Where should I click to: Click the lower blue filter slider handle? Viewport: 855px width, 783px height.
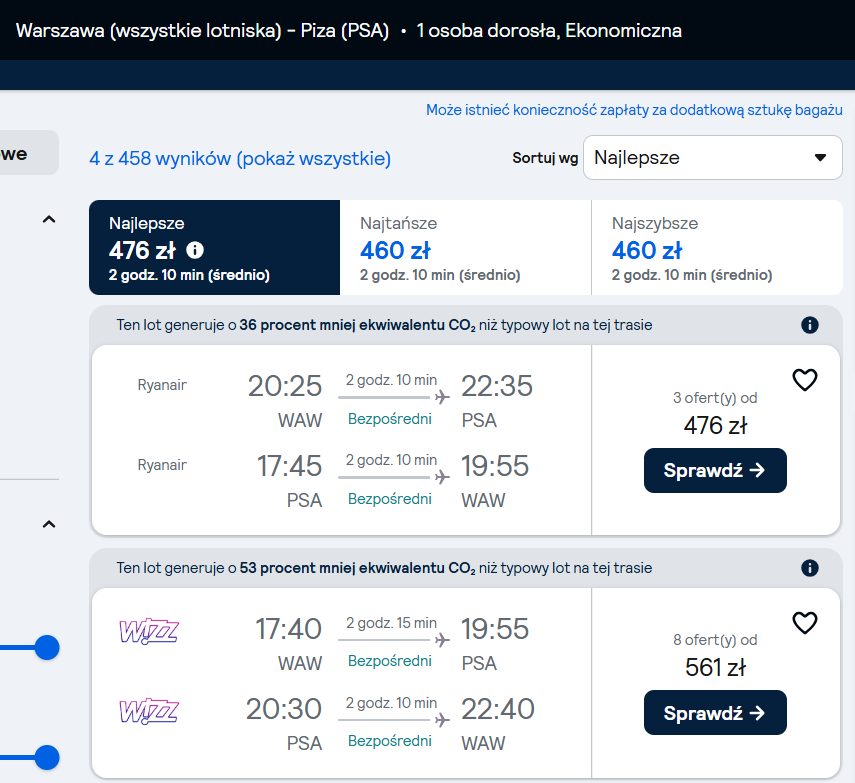[x=47, y=757]
